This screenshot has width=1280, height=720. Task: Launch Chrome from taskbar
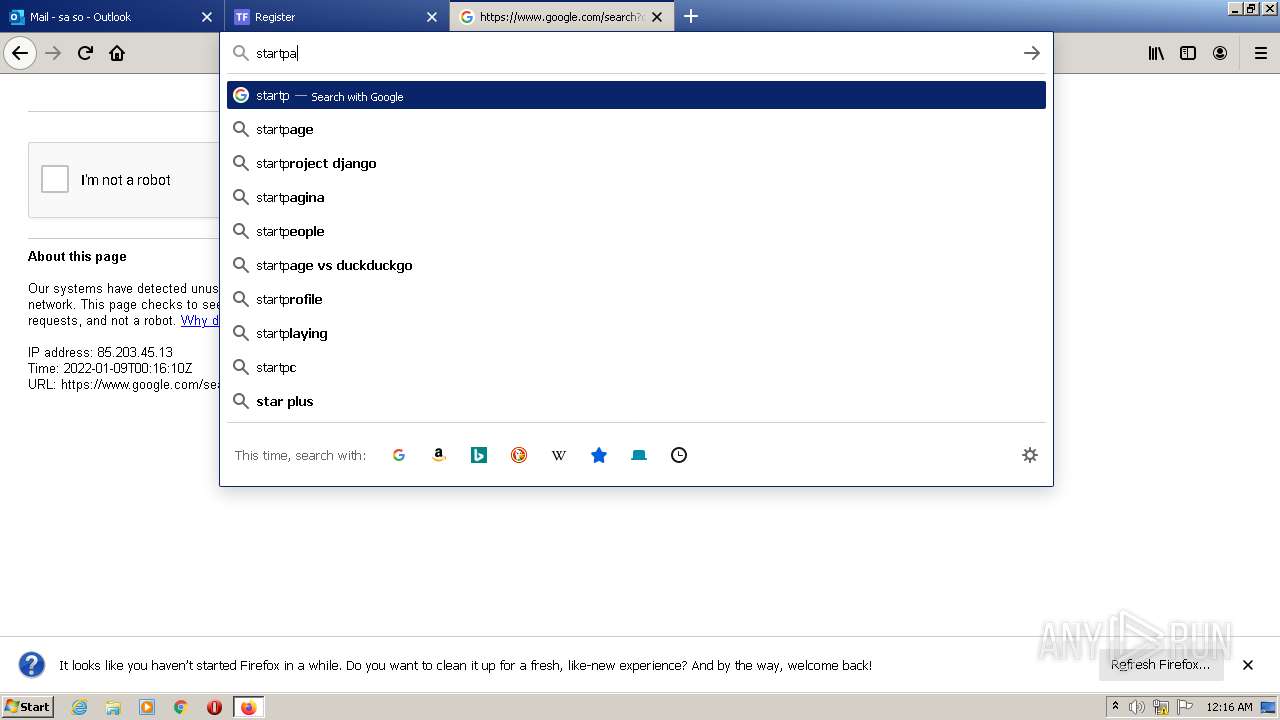[x=181, y=707]
